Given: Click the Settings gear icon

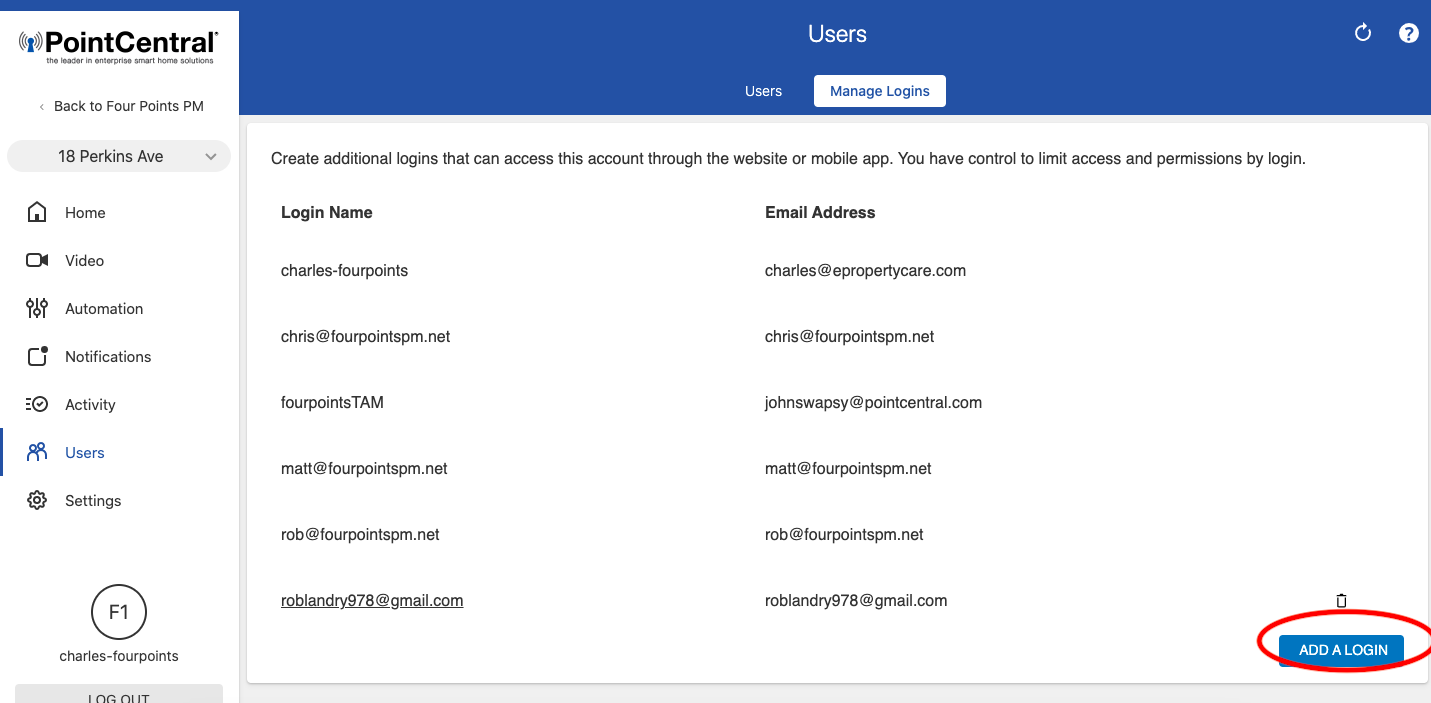Looking at the screenshot, I should (37, 500).
